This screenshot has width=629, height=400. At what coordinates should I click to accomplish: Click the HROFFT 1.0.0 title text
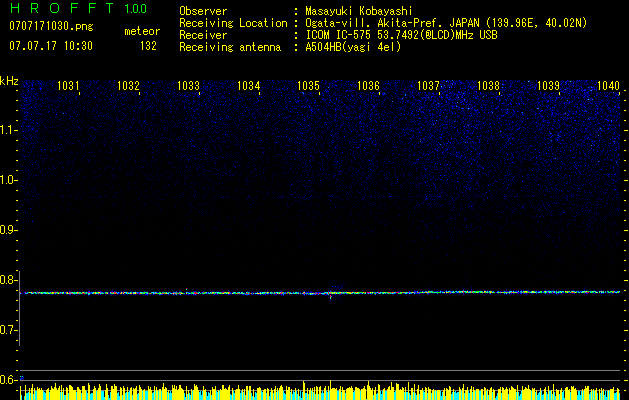coord(79,8)
